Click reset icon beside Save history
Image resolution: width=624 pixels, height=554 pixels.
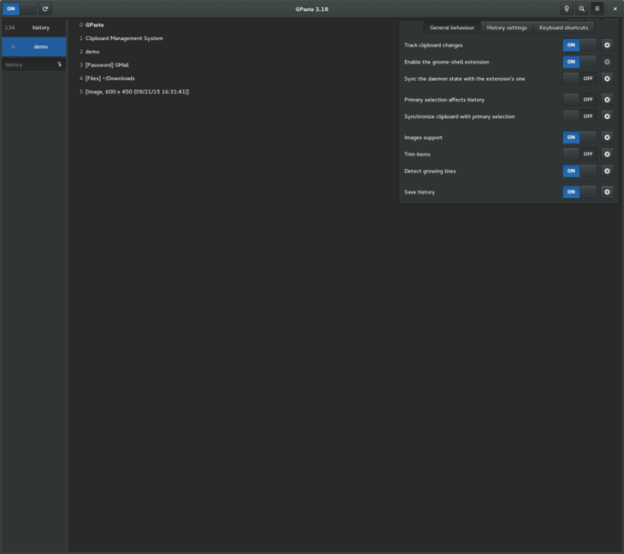(606, 191)
